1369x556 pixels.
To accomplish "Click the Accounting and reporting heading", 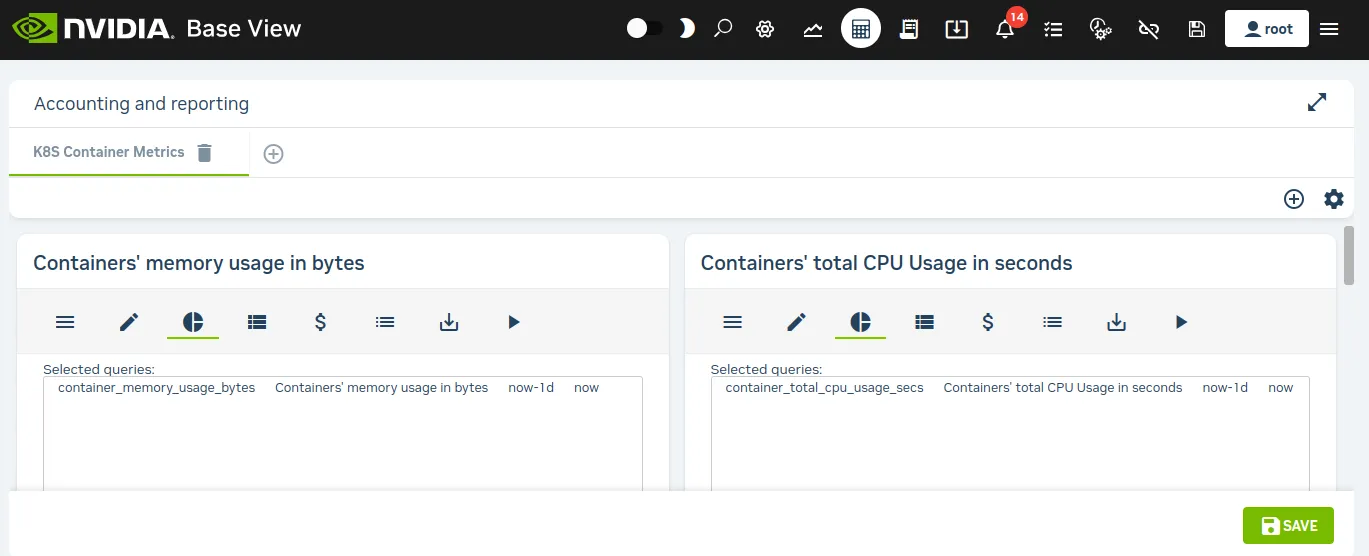I will 141,104.
